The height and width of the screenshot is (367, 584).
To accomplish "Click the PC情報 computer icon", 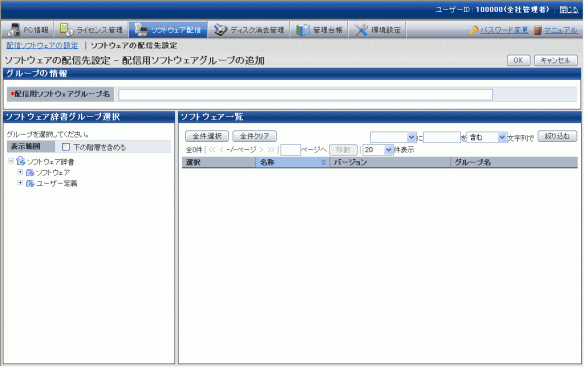I will pyautogui.click(x=14, y=30).
